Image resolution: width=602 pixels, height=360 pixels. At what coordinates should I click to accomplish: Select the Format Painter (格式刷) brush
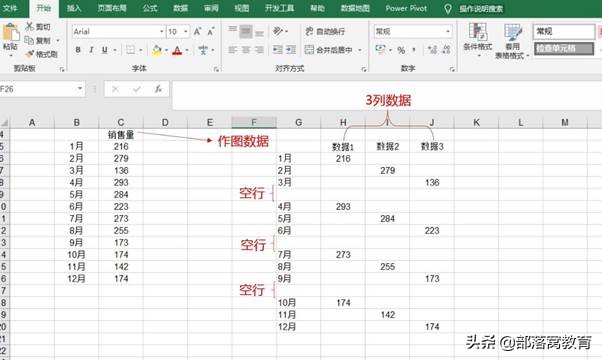(x=30, y=54)
